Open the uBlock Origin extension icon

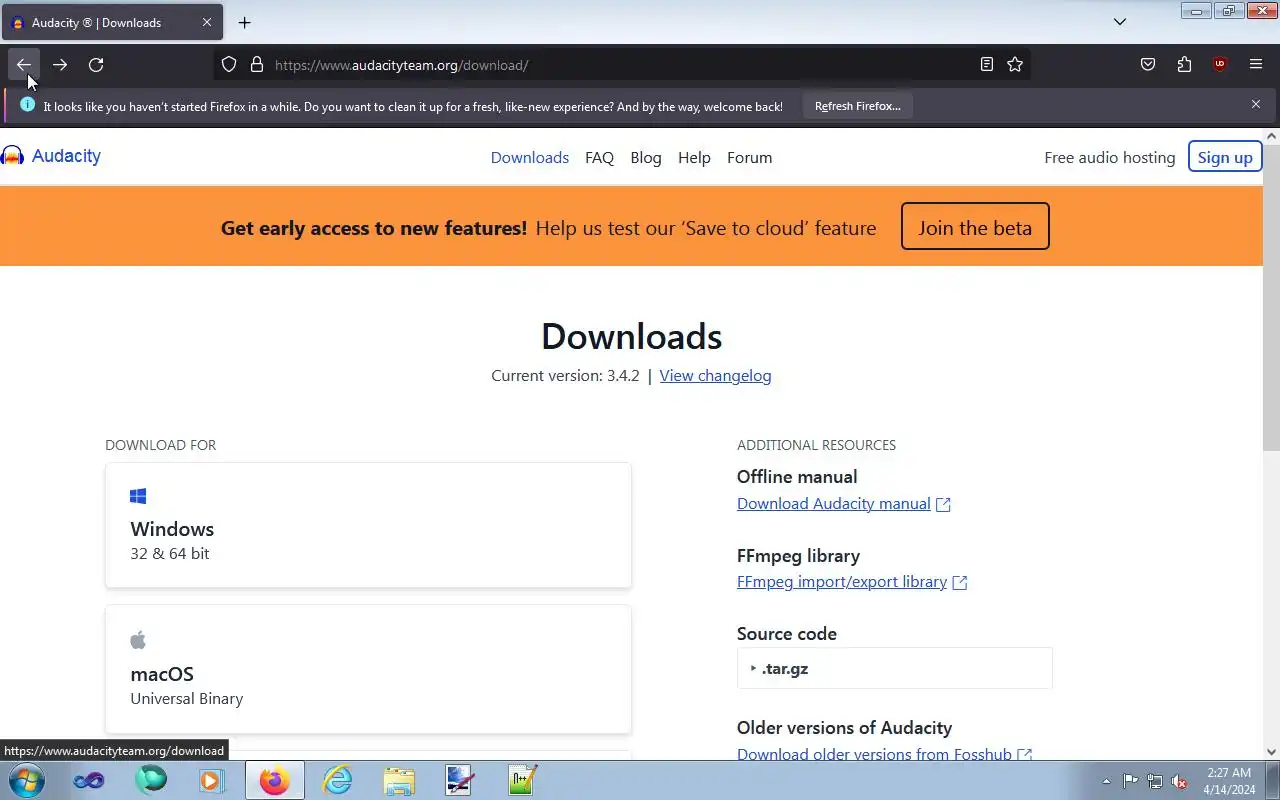(1220, 65)
